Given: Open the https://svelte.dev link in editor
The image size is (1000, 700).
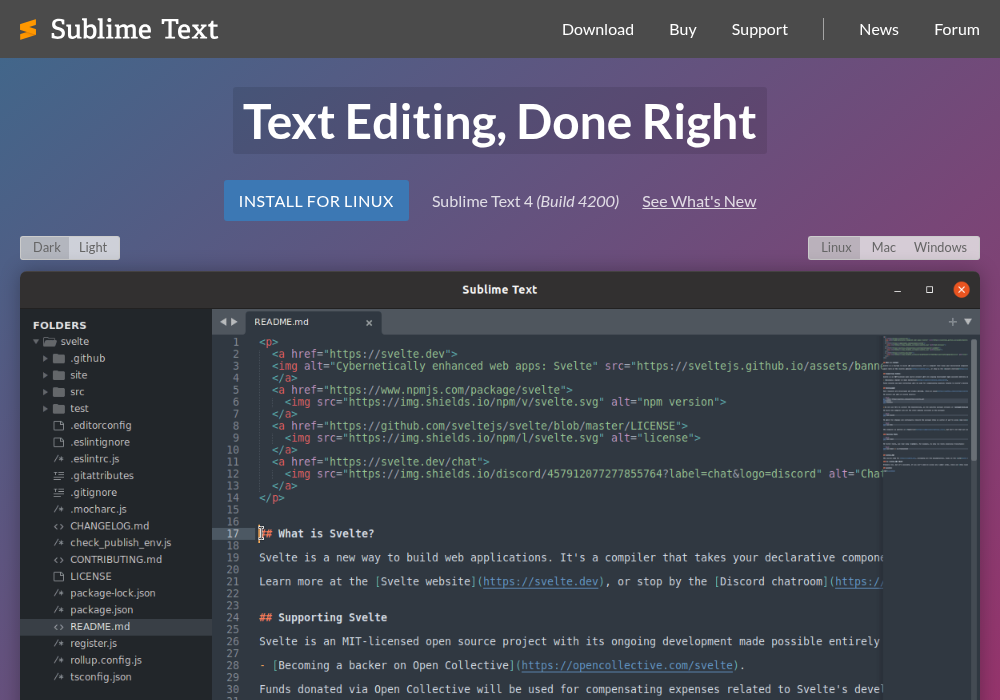Looking at the screenshot, I should [541, 581].
